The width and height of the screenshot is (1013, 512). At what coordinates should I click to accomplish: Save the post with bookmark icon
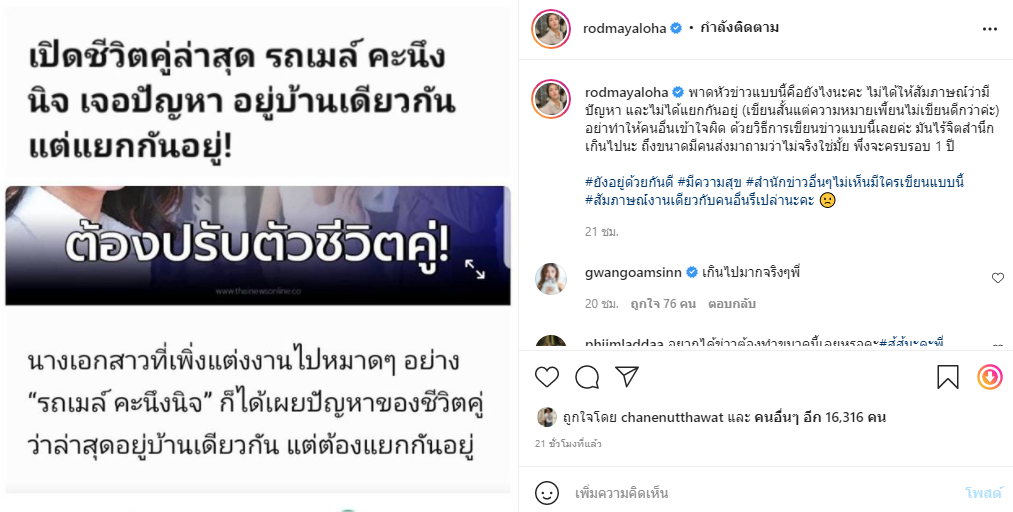coord(948,377)
